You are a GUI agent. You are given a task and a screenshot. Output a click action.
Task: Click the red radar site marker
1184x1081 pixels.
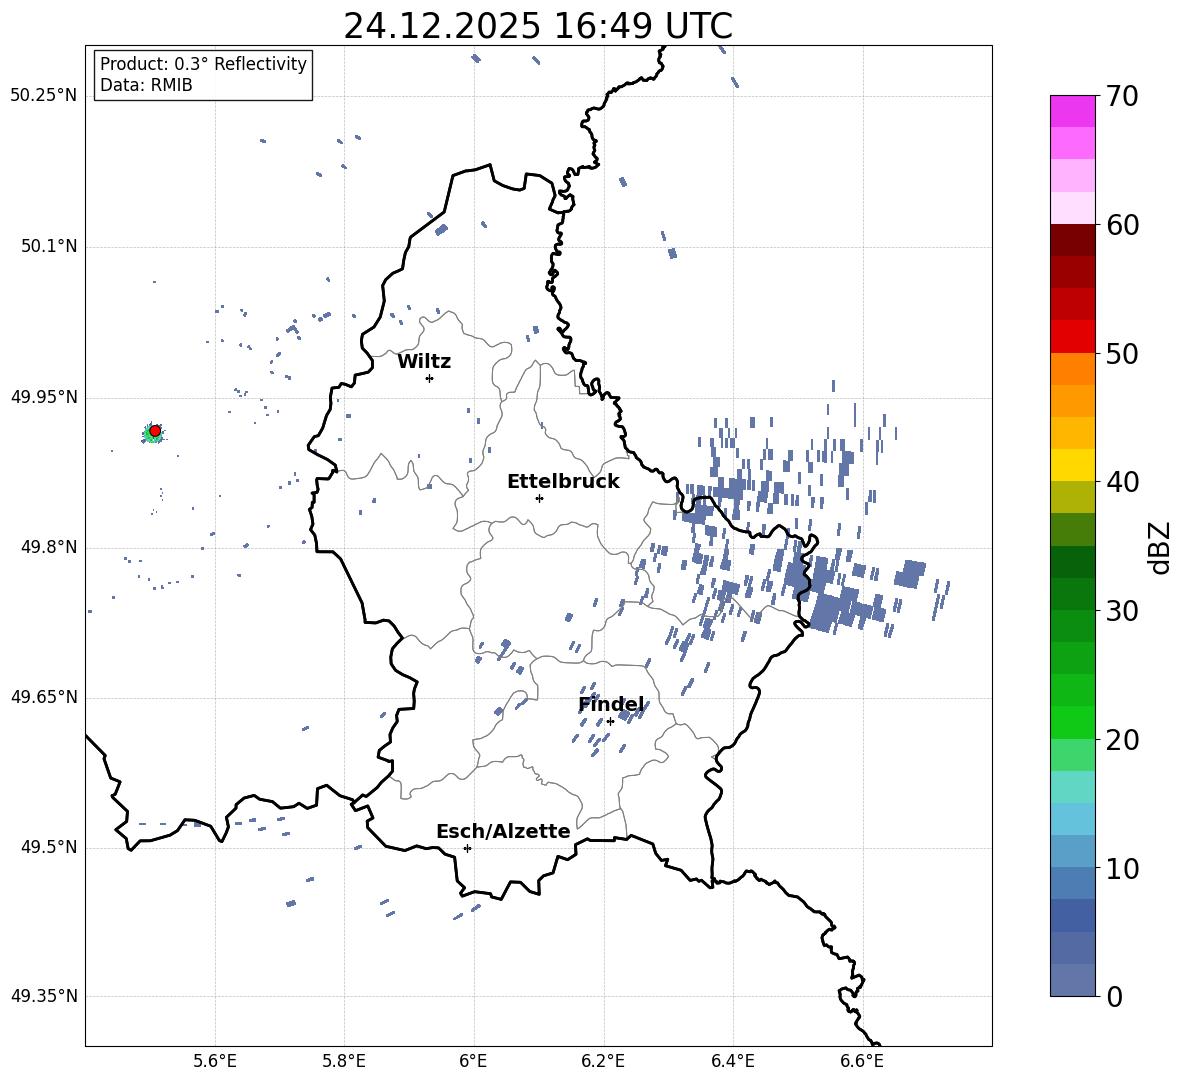155,431
